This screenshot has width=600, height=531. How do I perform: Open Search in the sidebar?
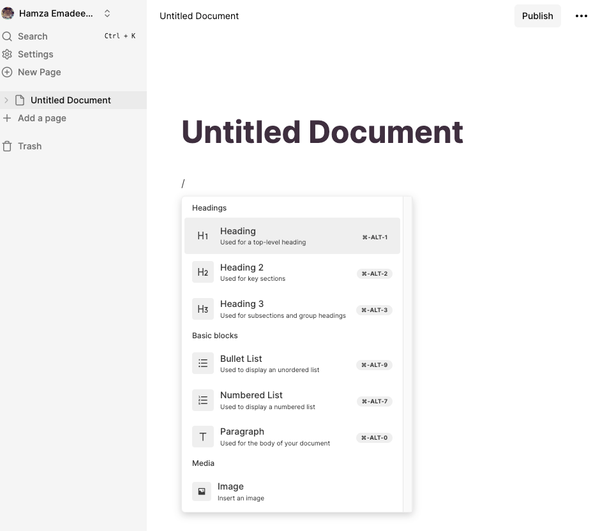click(73, 36)
